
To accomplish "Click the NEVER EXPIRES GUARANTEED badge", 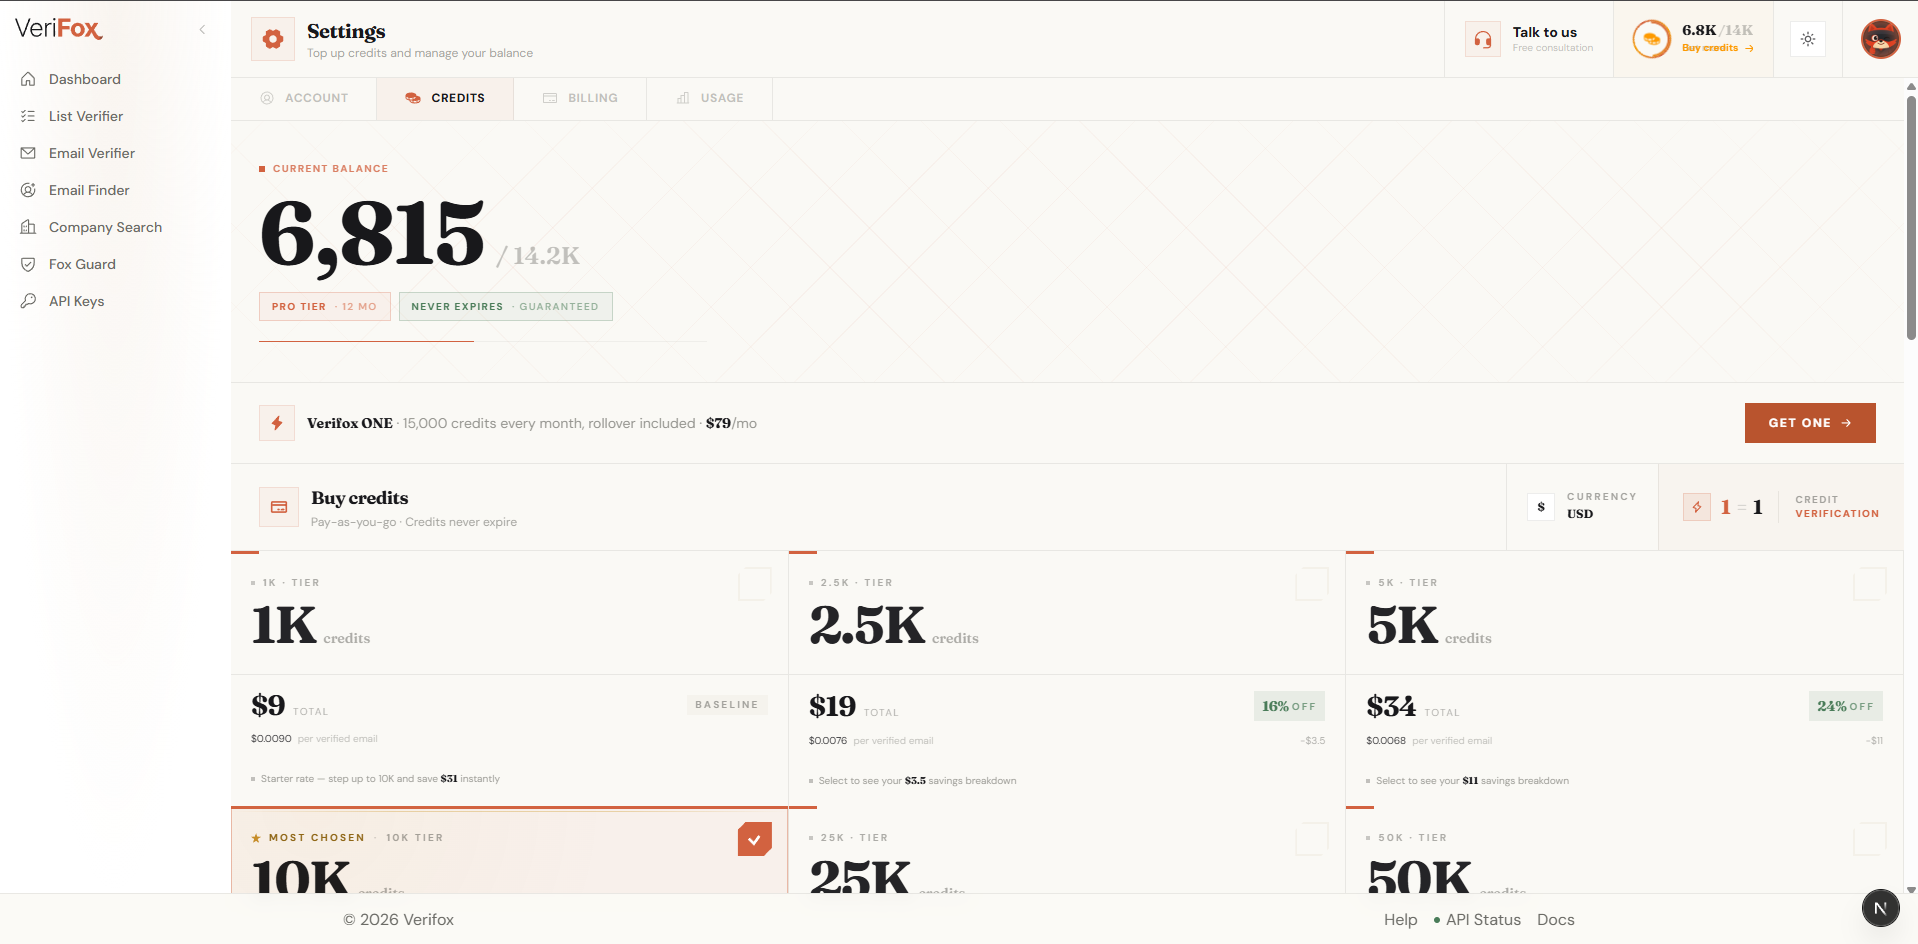I will (x=505, y=307).
